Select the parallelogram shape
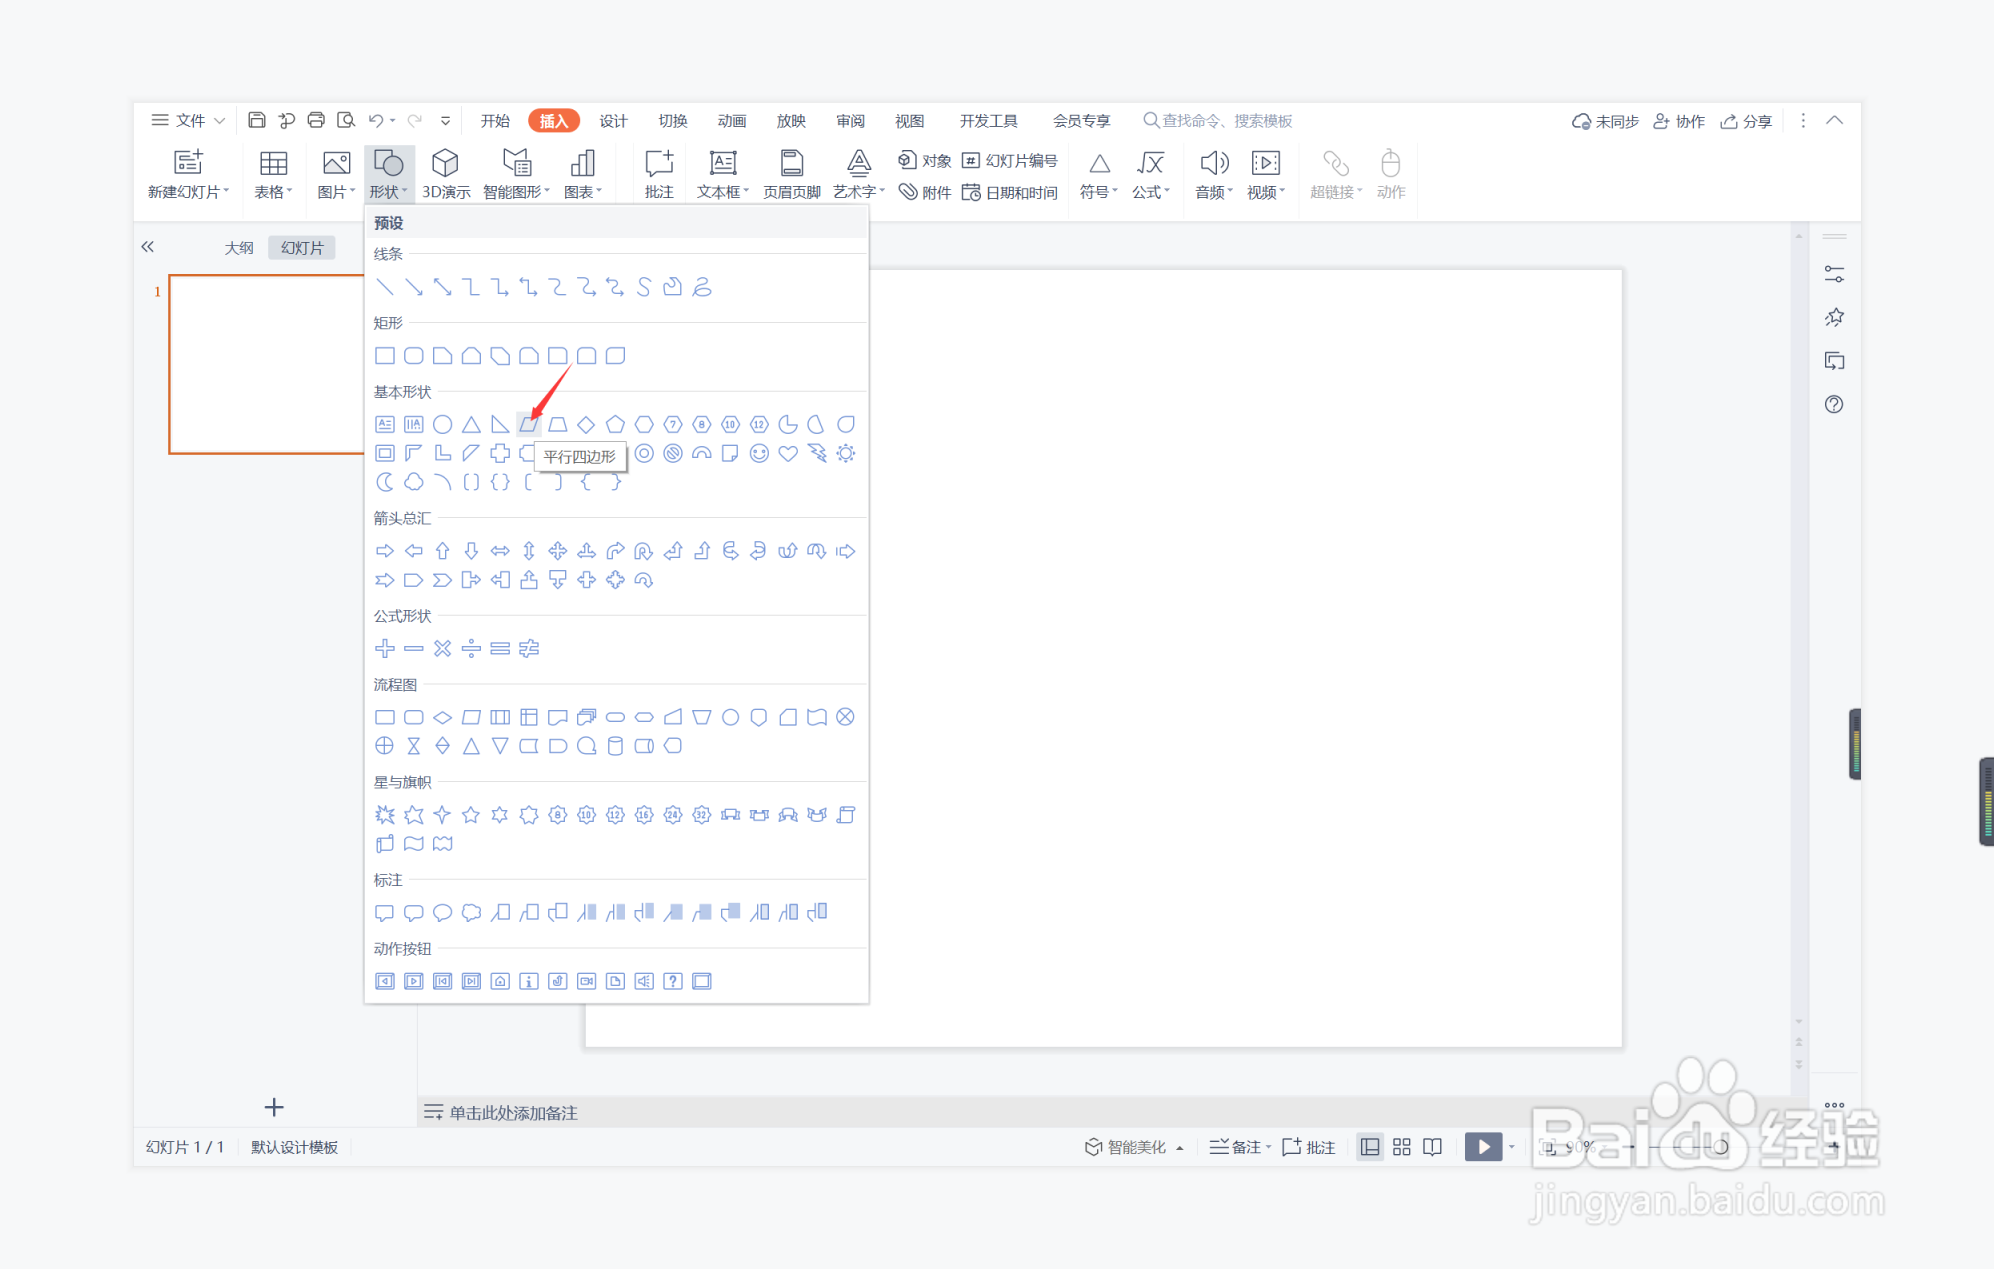 pos(528,424)
